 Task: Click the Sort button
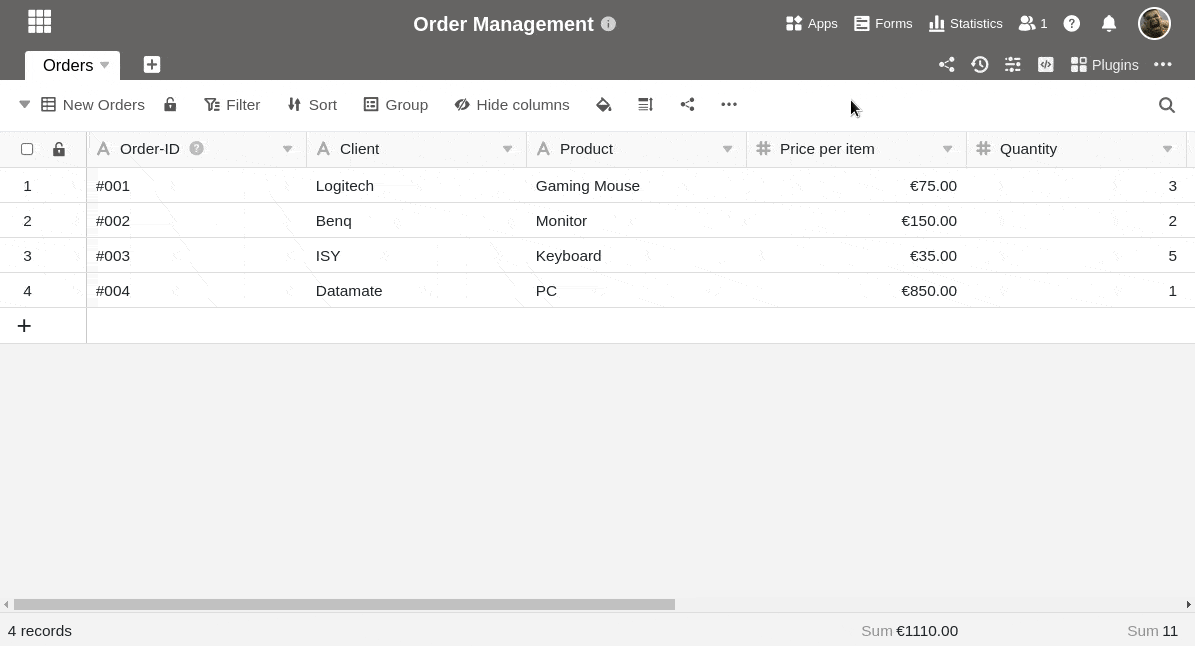(x=312, y=105)
